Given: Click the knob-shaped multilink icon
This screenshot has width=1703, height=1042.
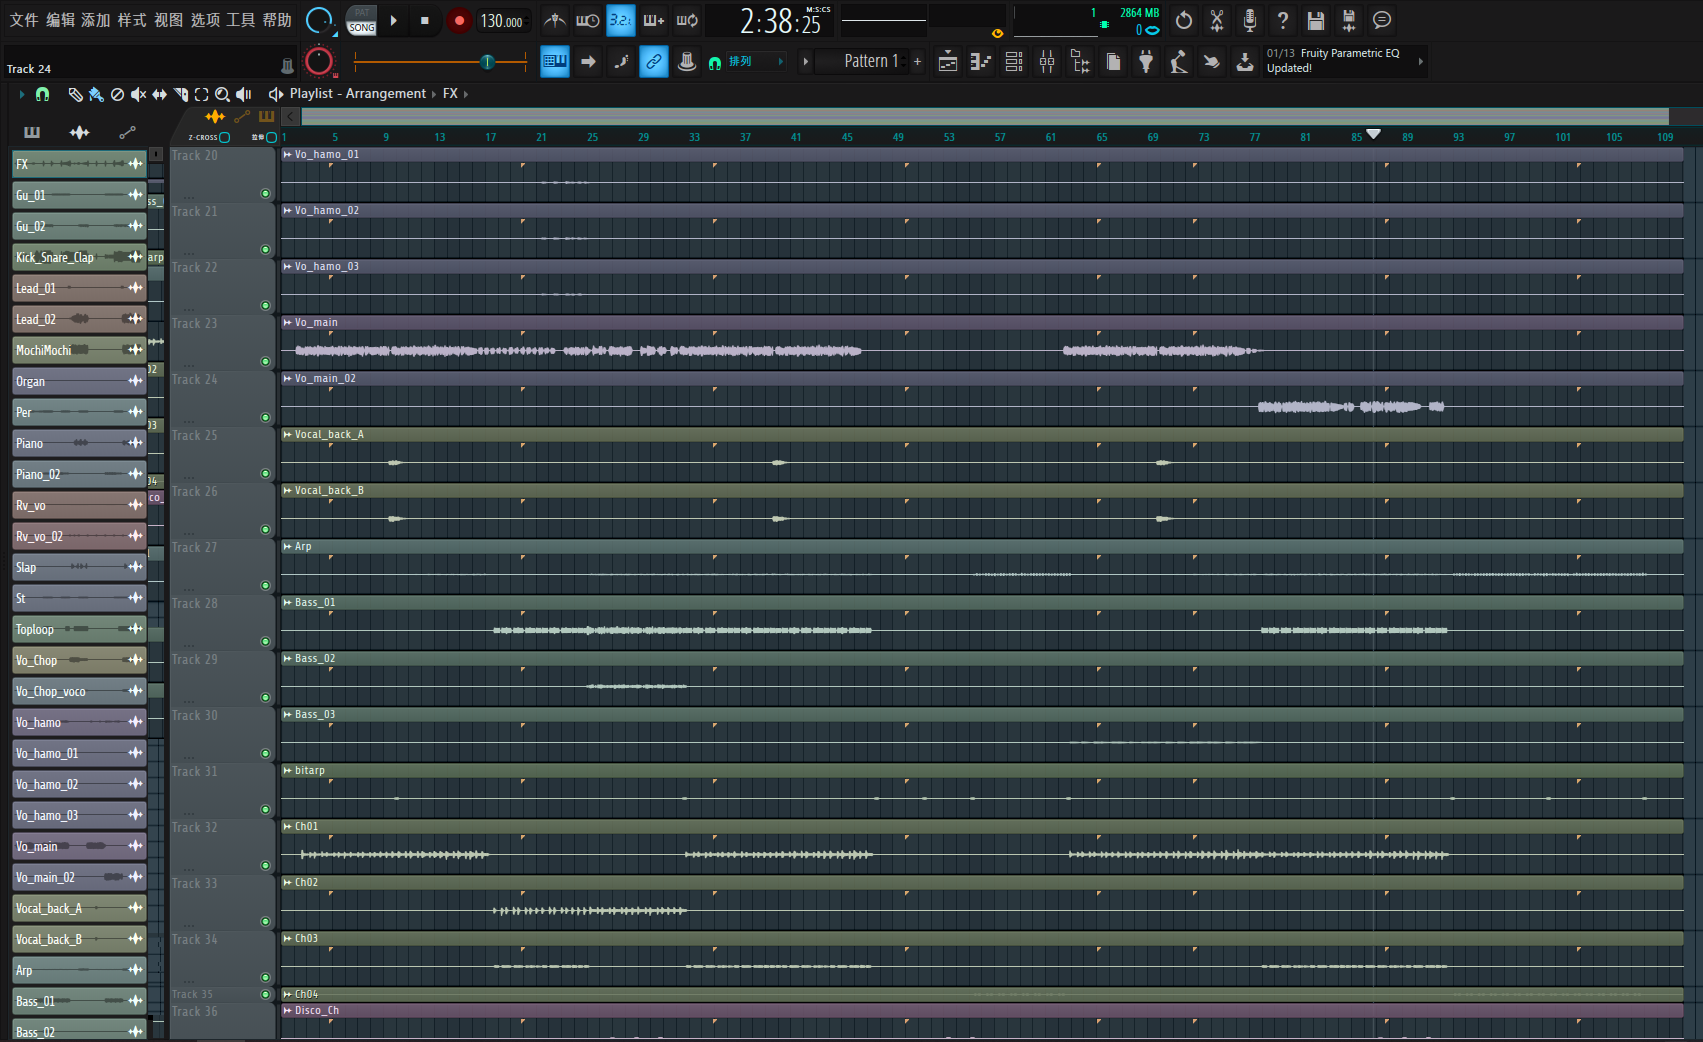Looking at the screenshot, I should coord(687,61).
